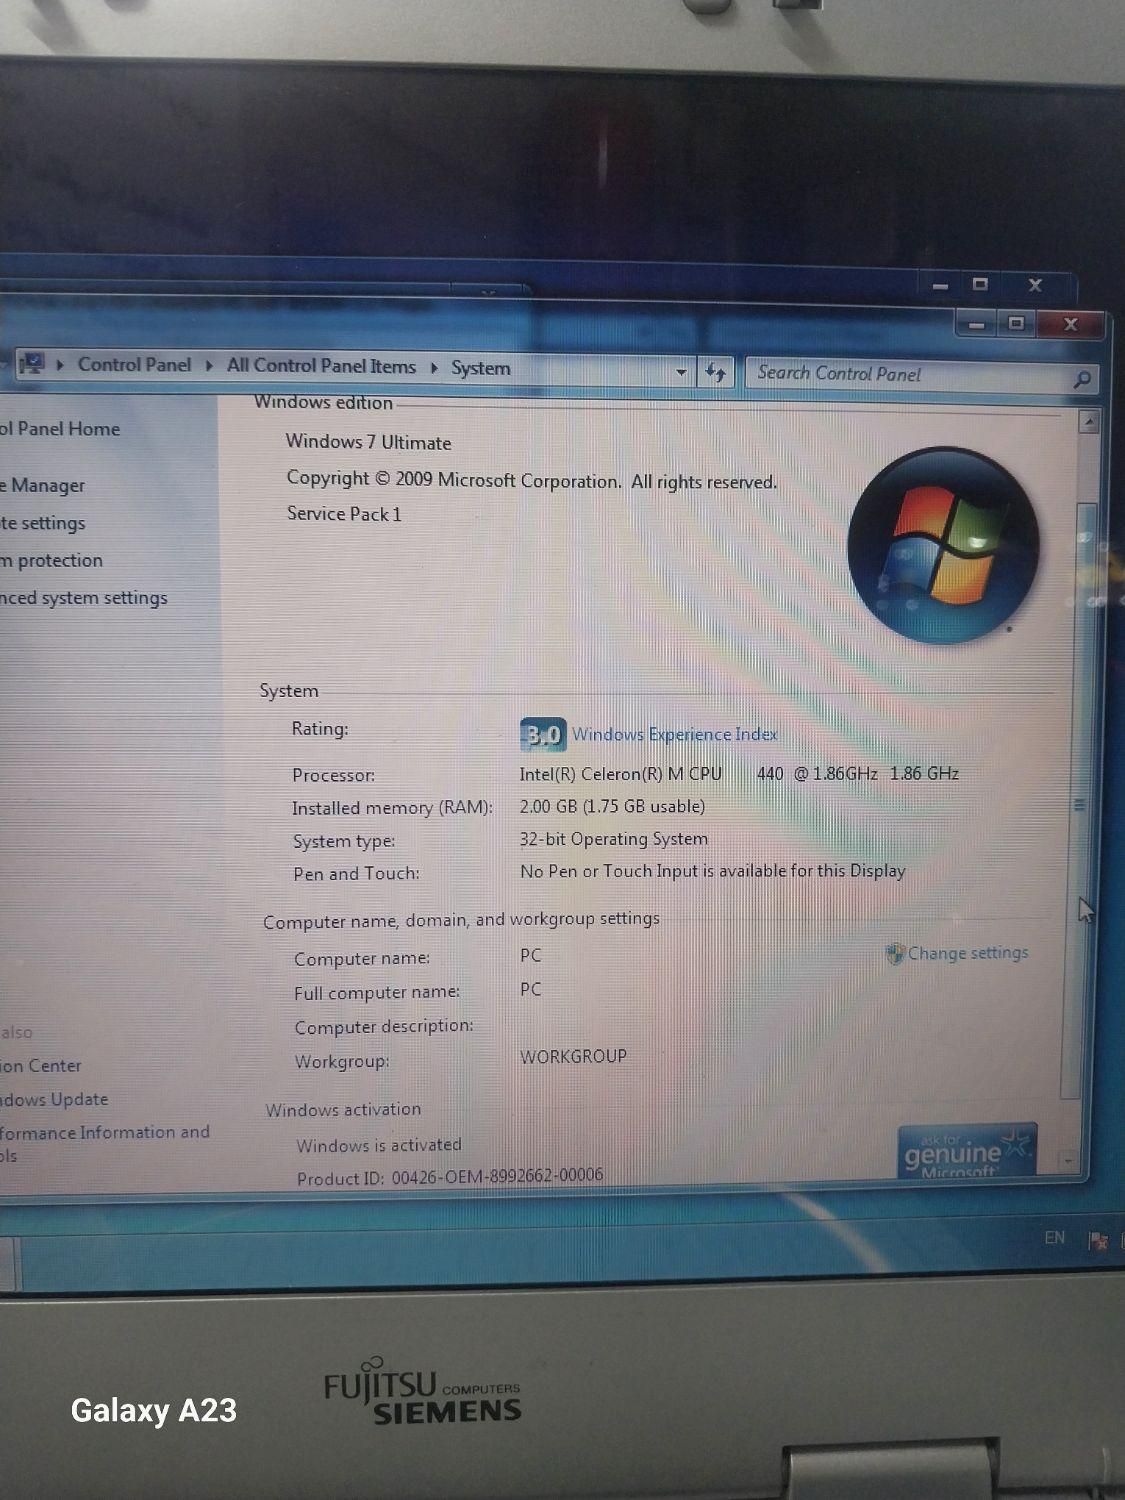
Task: Expand the arrow before 'System' in the breadcrumb
Action: (434, 367)
